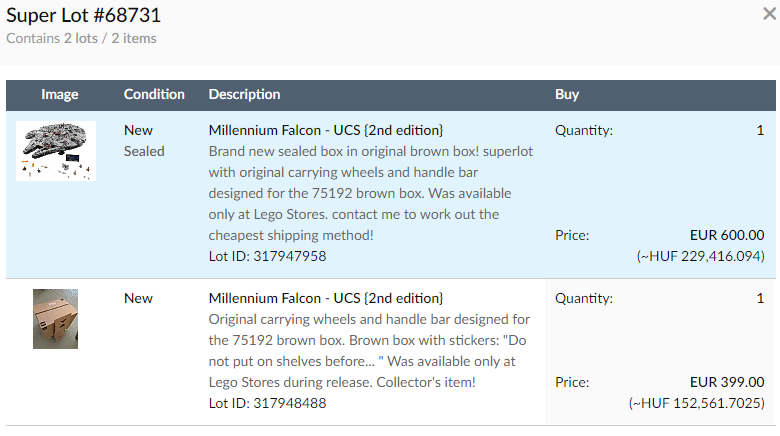780x436 pixels.
Task: Click the New Sealed condition cell
Action: point(144,141)
